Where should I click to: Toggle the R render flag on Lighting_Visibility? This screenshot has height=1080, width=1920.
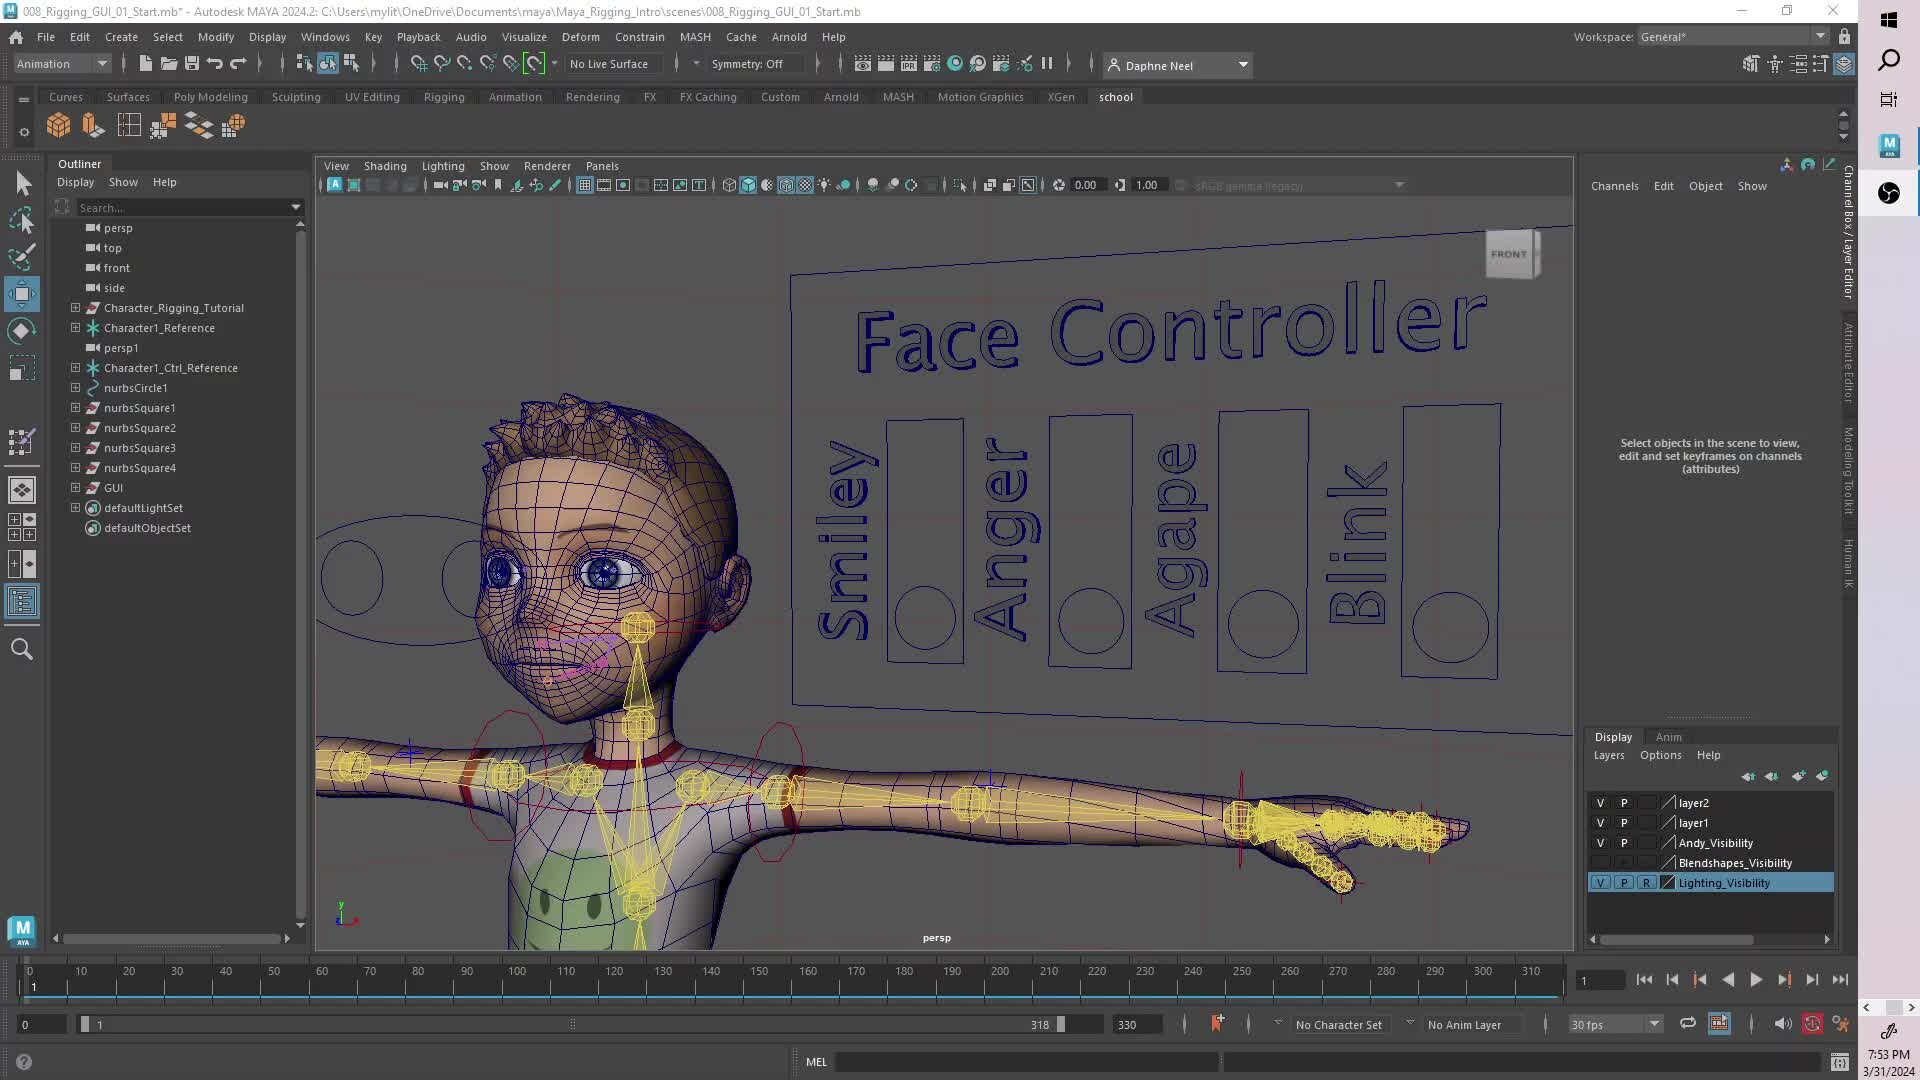1646,882
